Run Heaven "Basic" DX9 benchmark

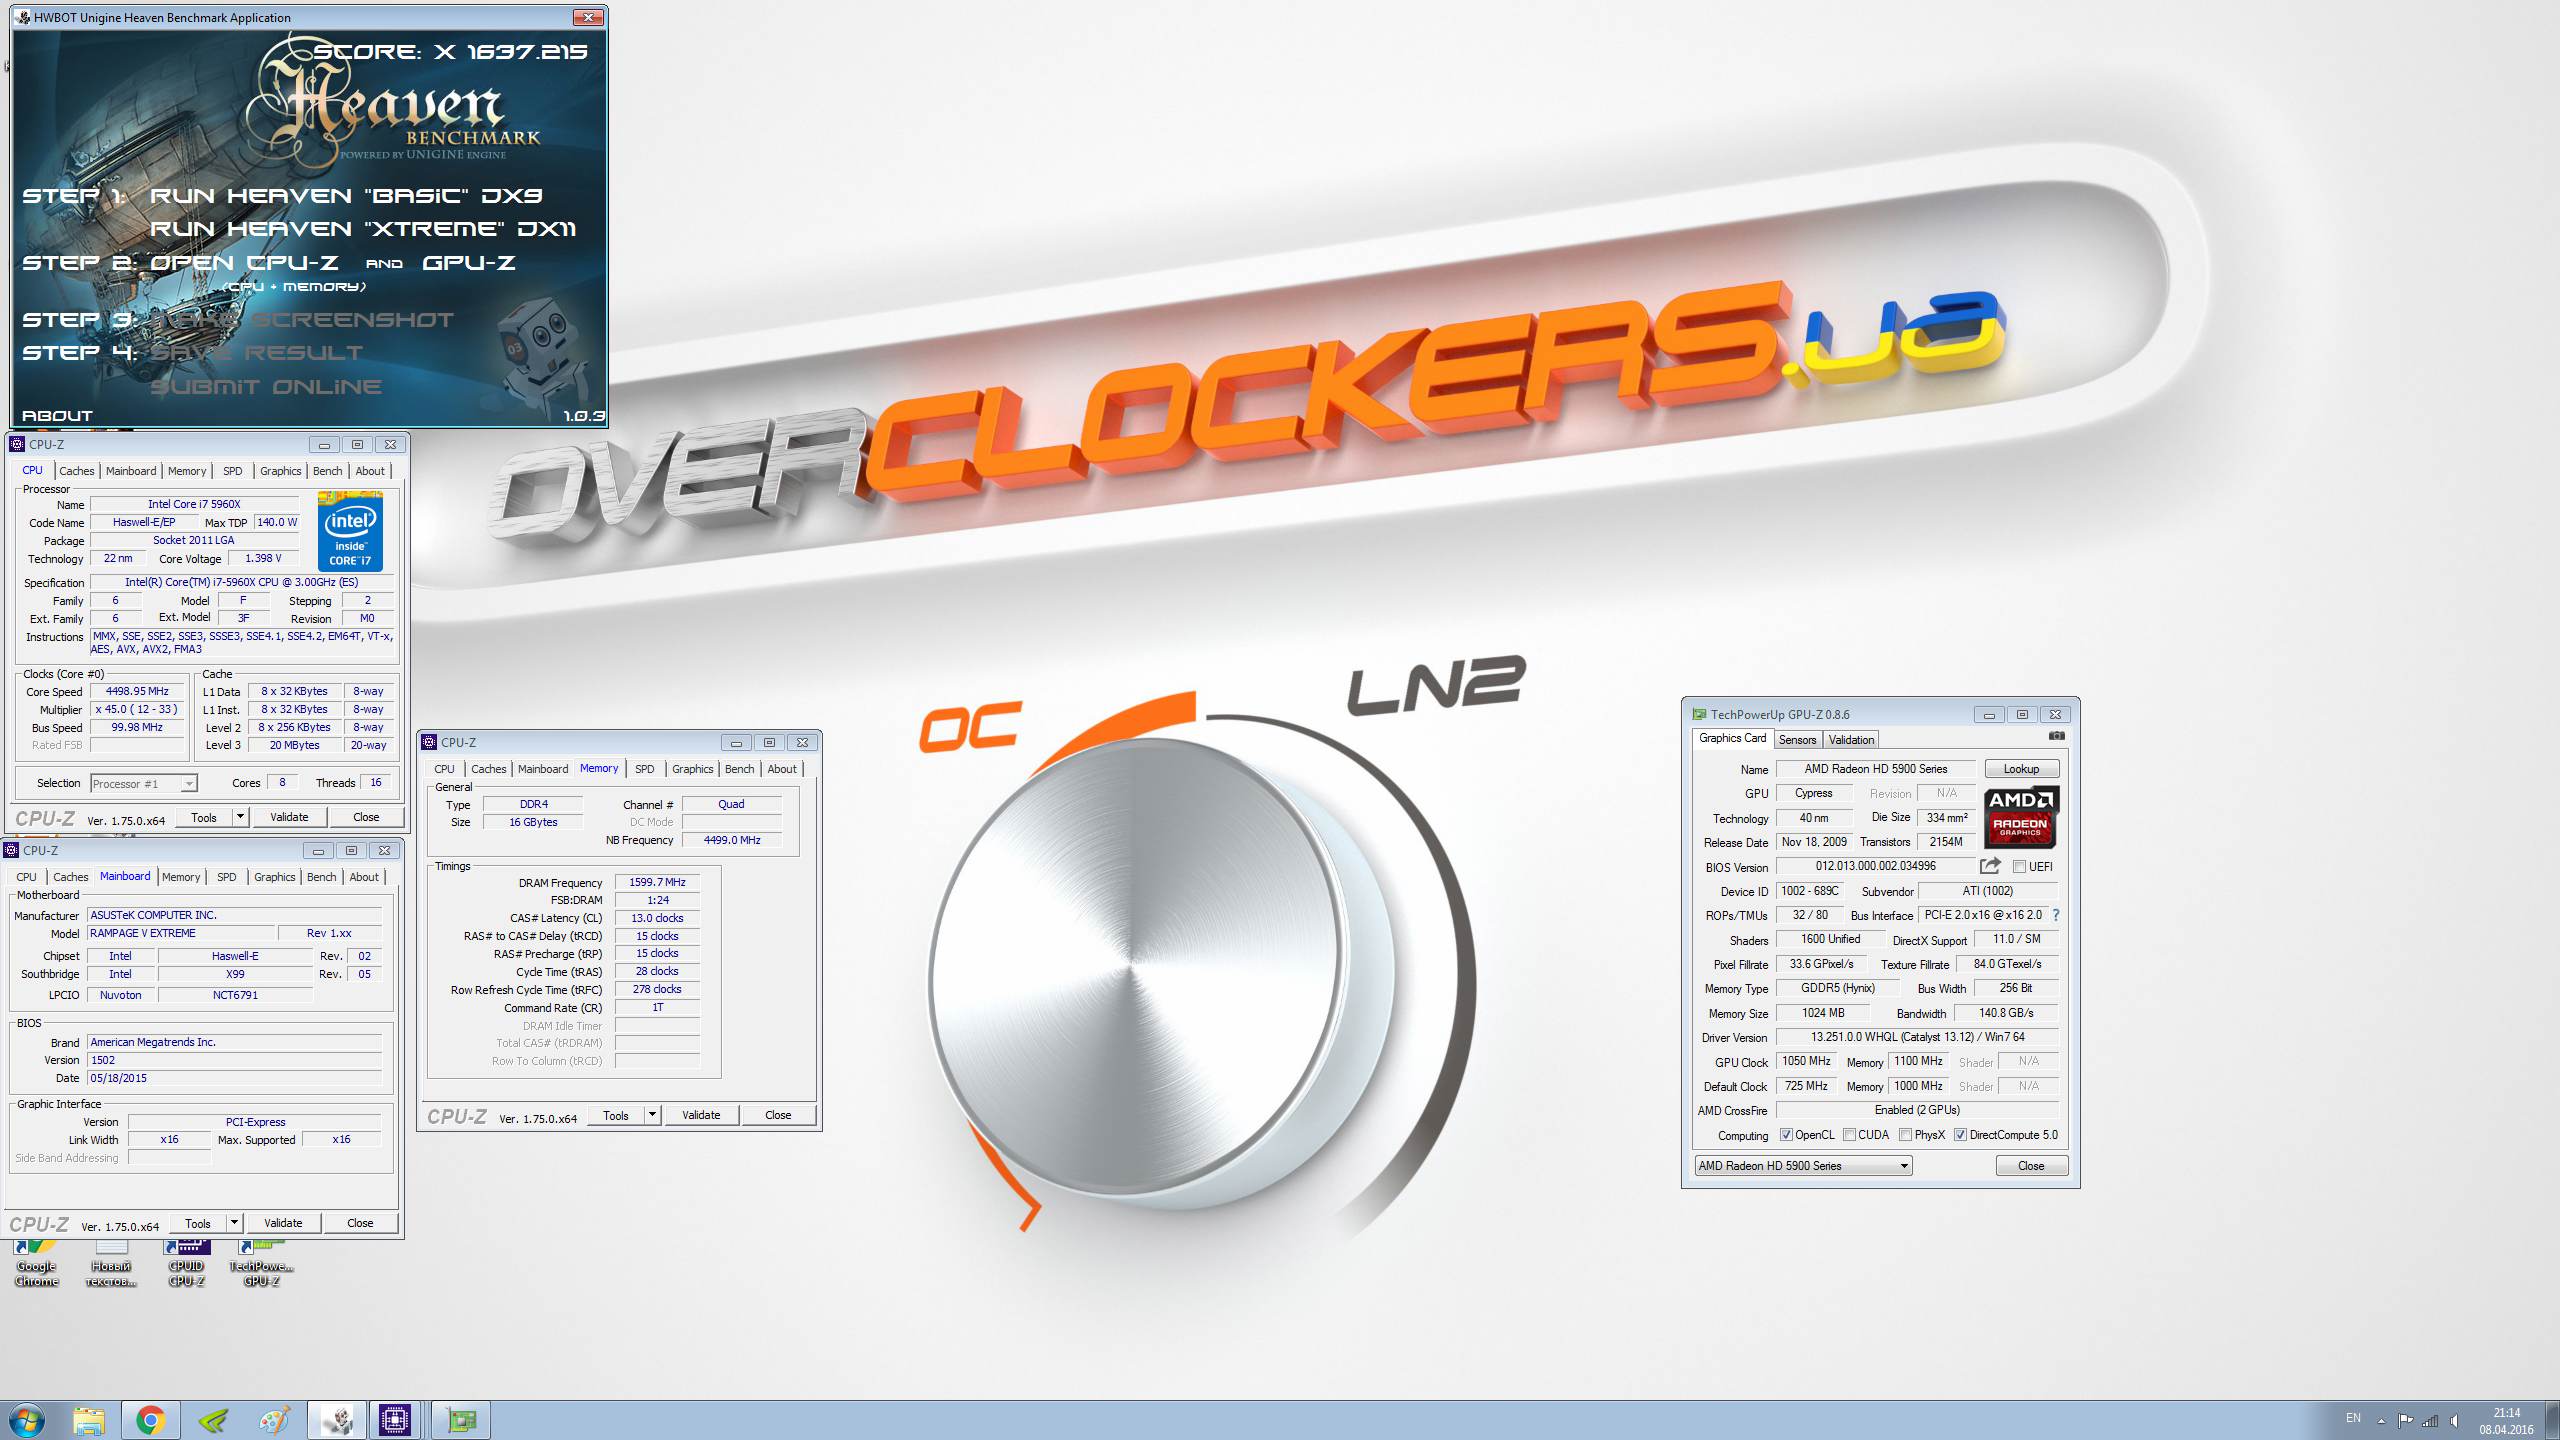[x=346, y=195]
